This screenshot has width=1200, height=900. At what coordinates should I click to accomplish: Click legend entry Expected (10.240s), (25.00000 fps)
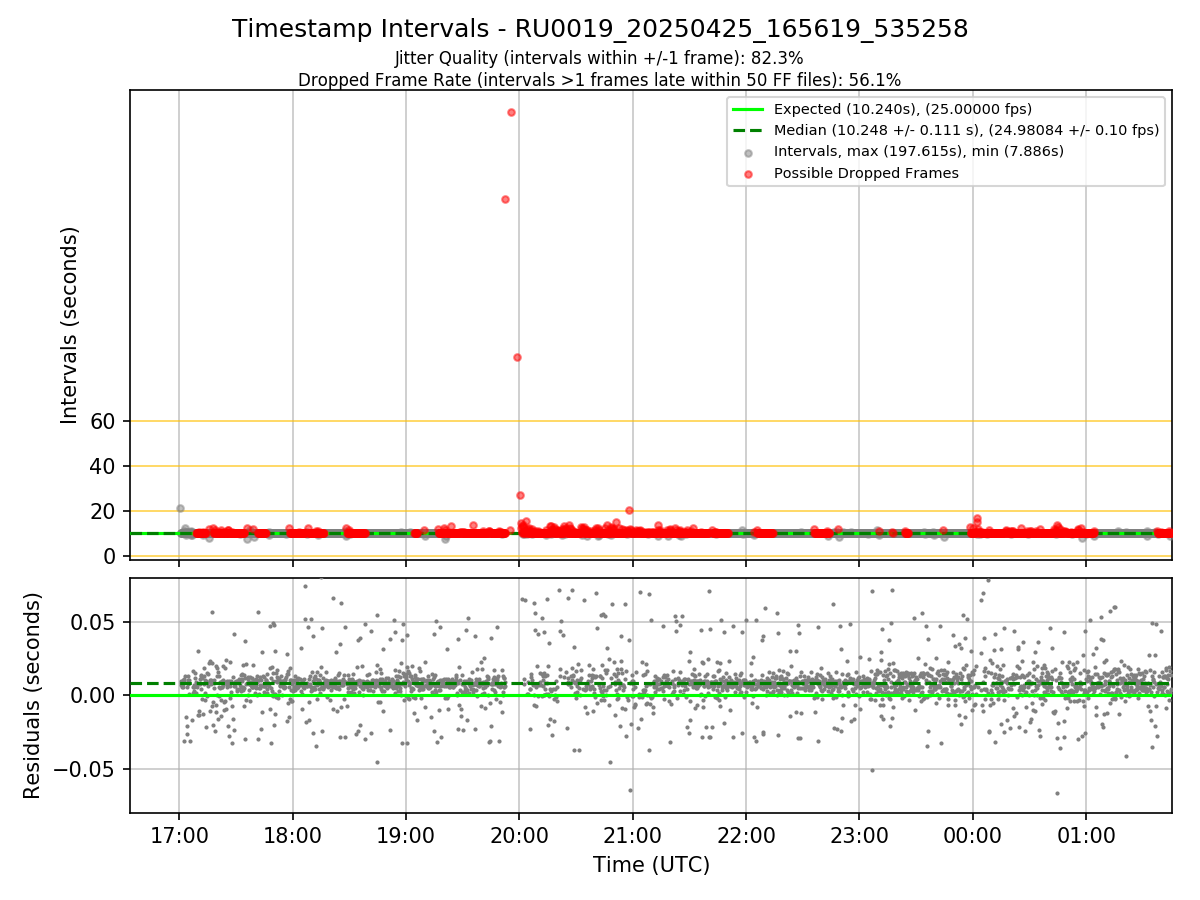point(903,109)
